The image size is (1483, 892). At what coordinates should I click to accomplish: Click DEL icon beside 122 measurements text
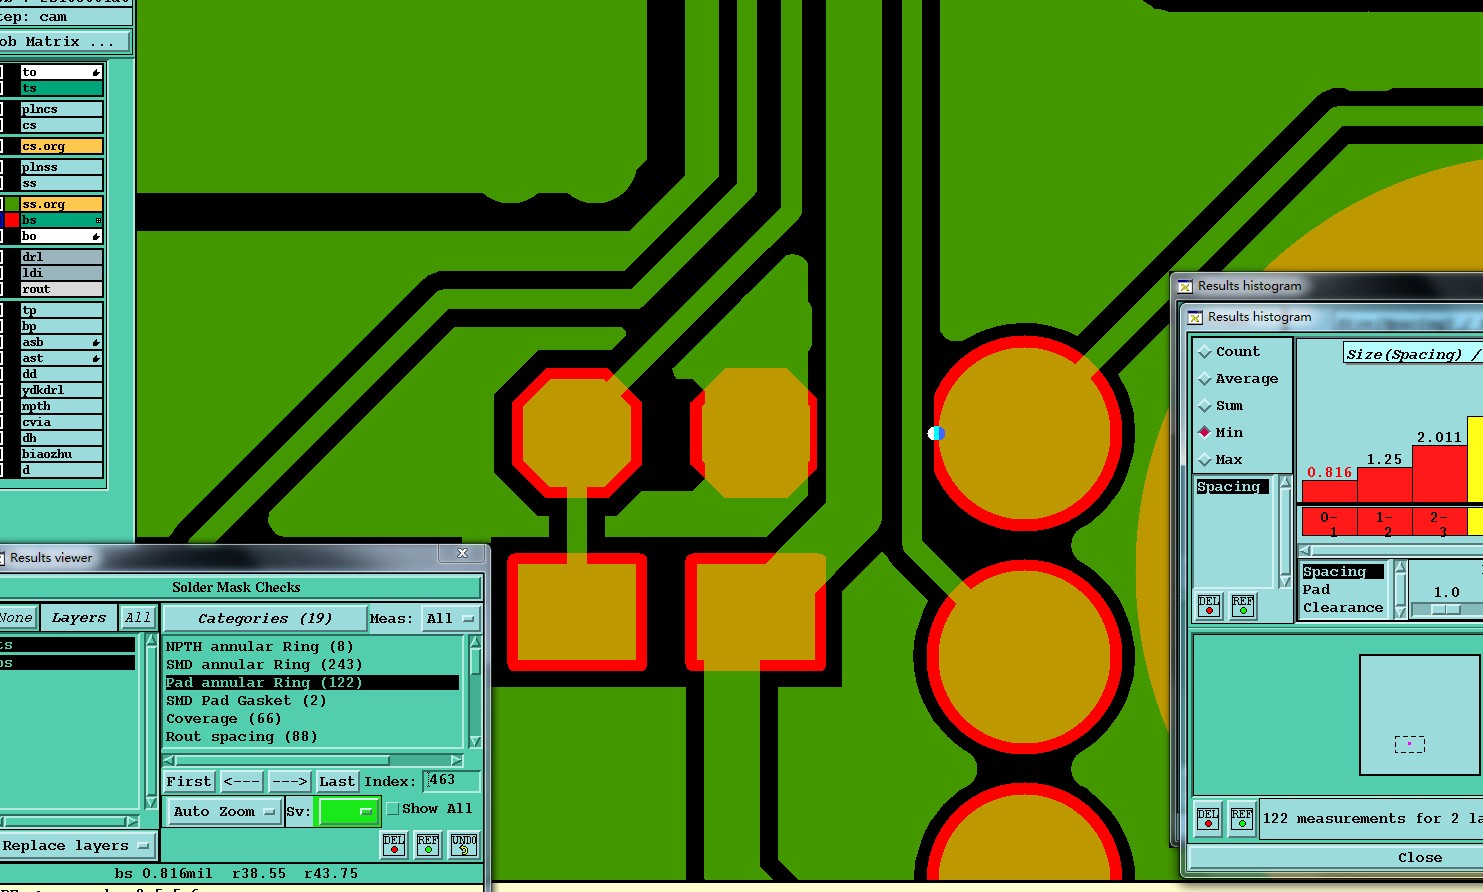point(1208,819)
